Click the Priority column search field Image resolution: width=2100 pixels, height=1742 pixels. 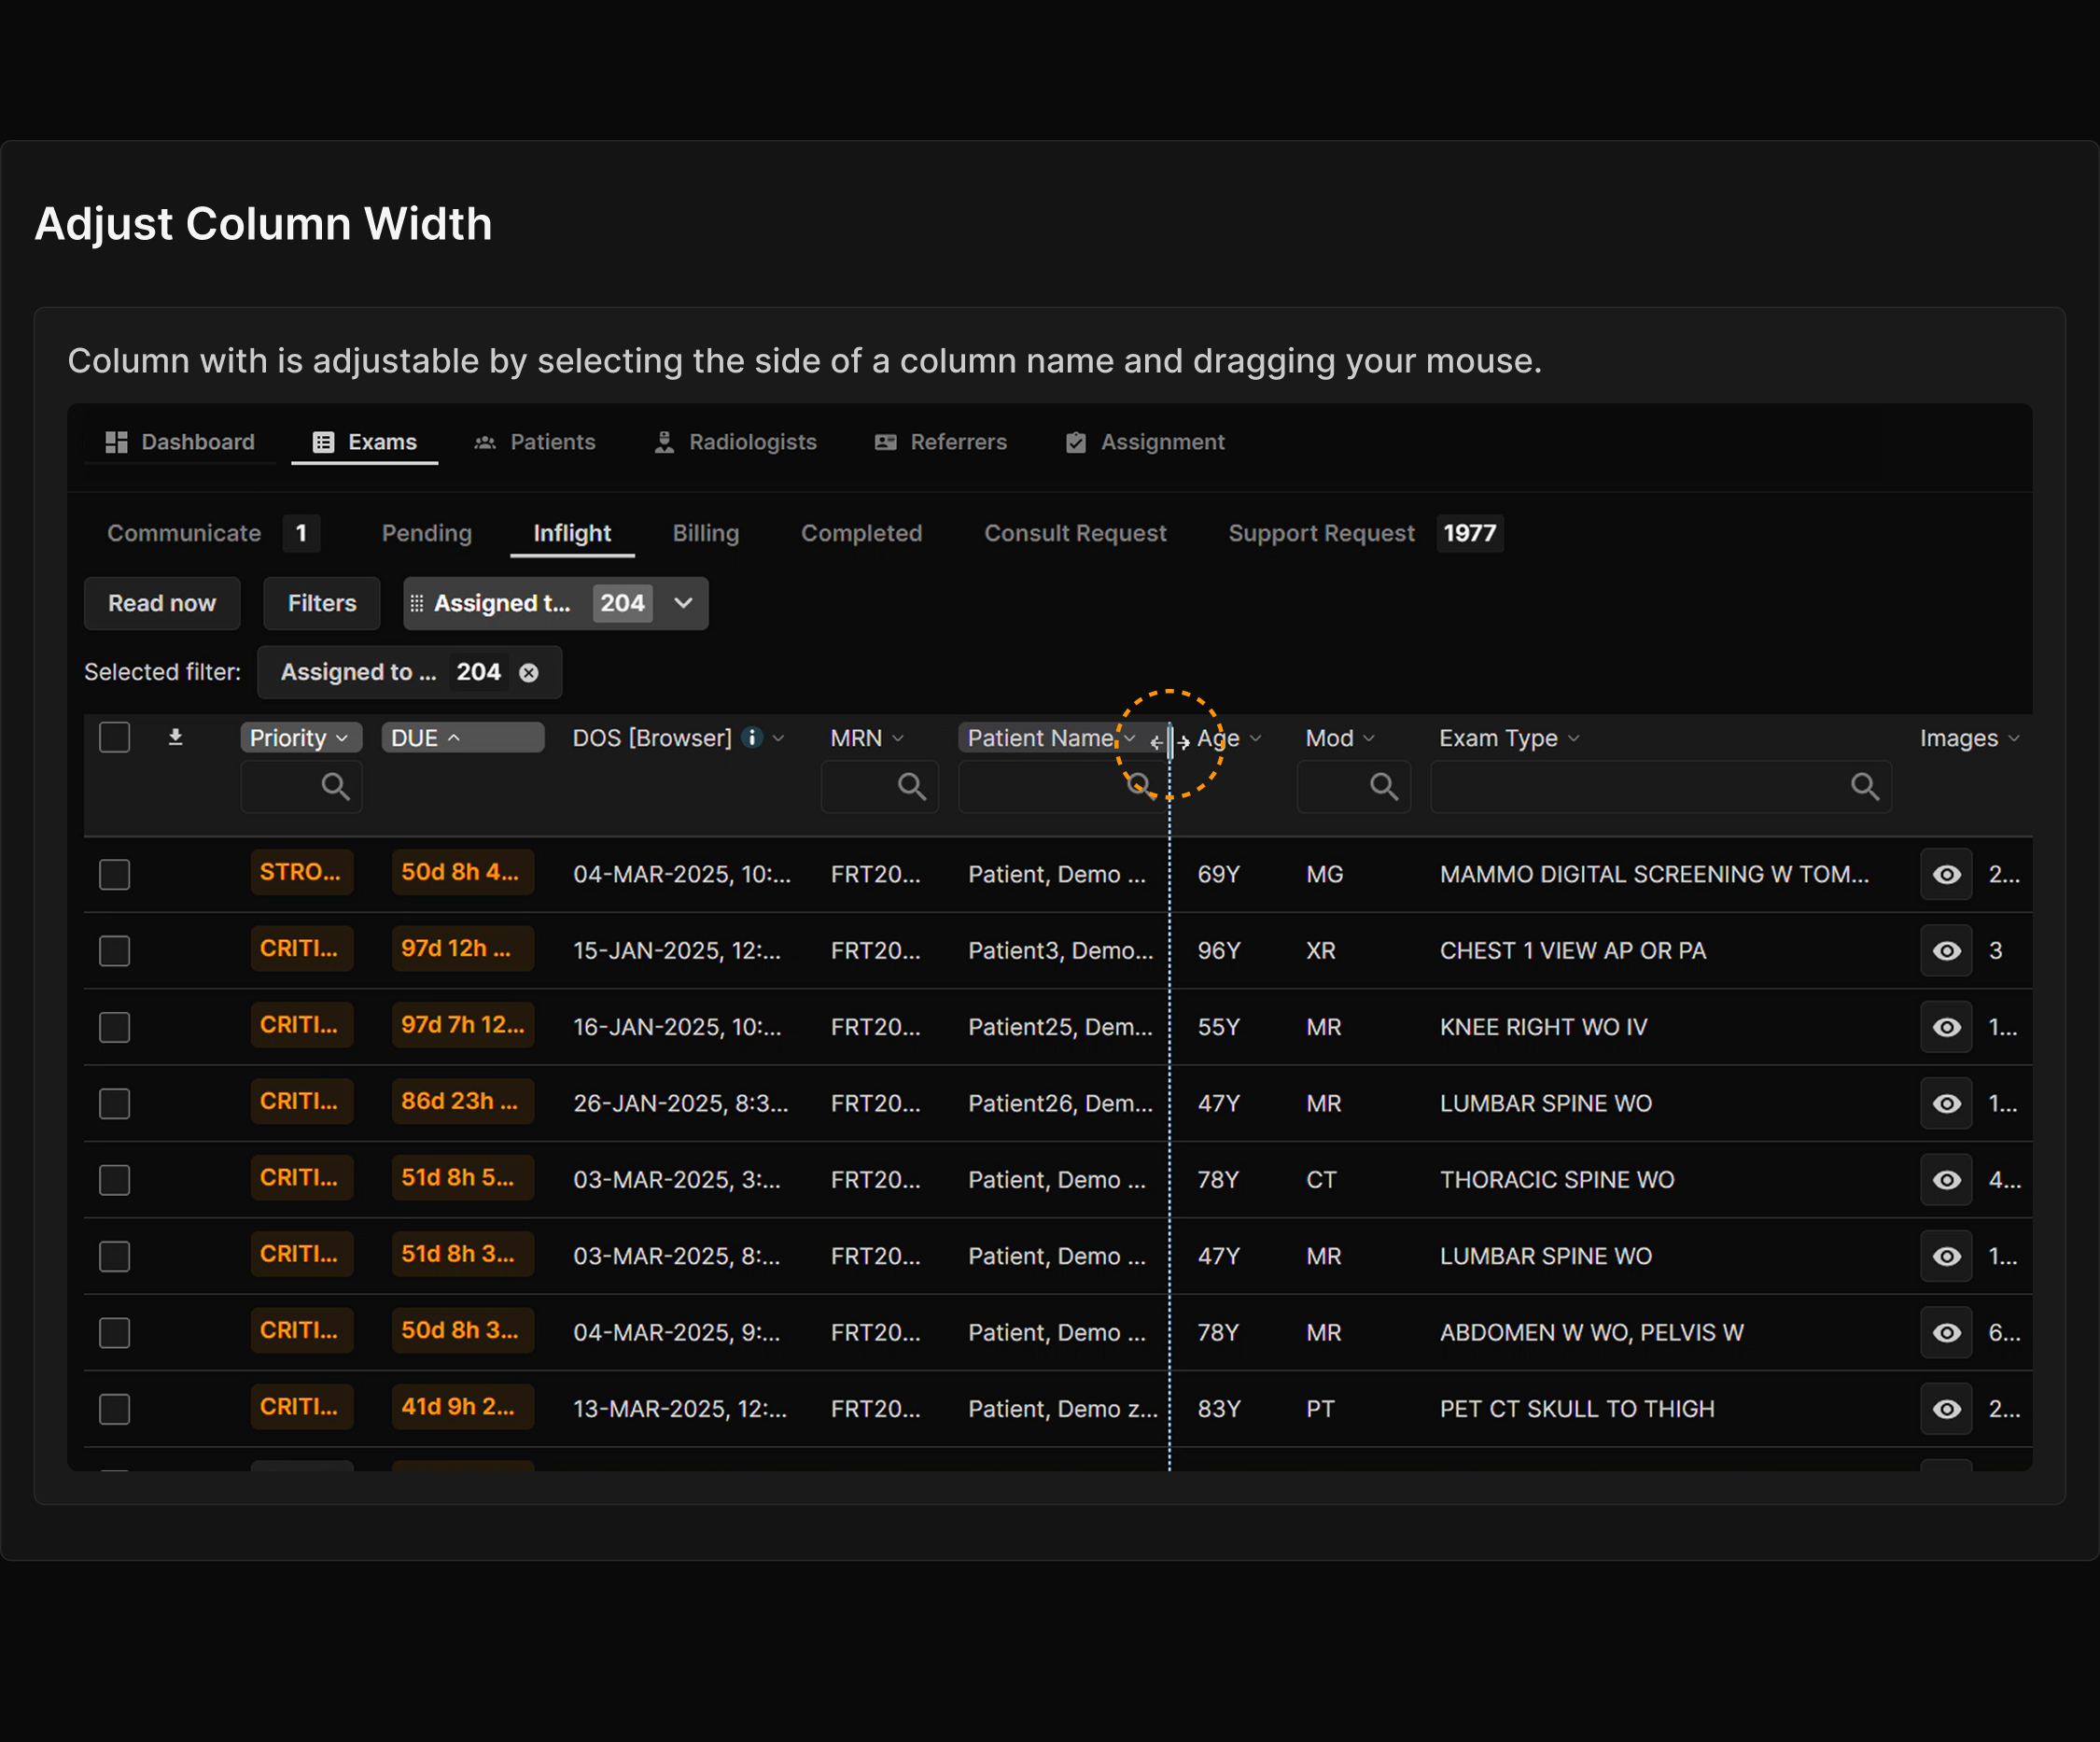(301, 787)
